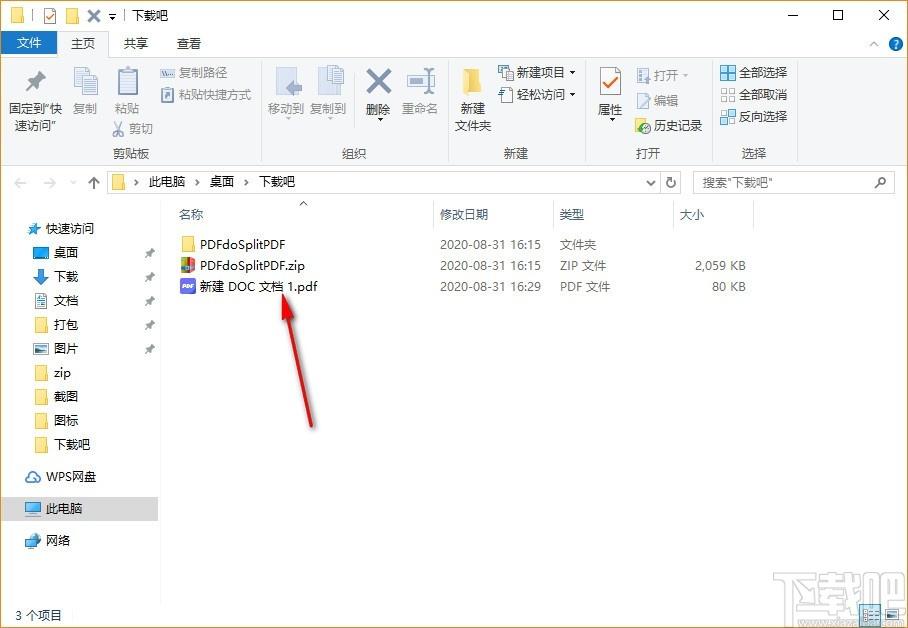Click the Up one level arrow
Image resolution: width=908 pixels, height=628 pixels.
click(94, 183)
